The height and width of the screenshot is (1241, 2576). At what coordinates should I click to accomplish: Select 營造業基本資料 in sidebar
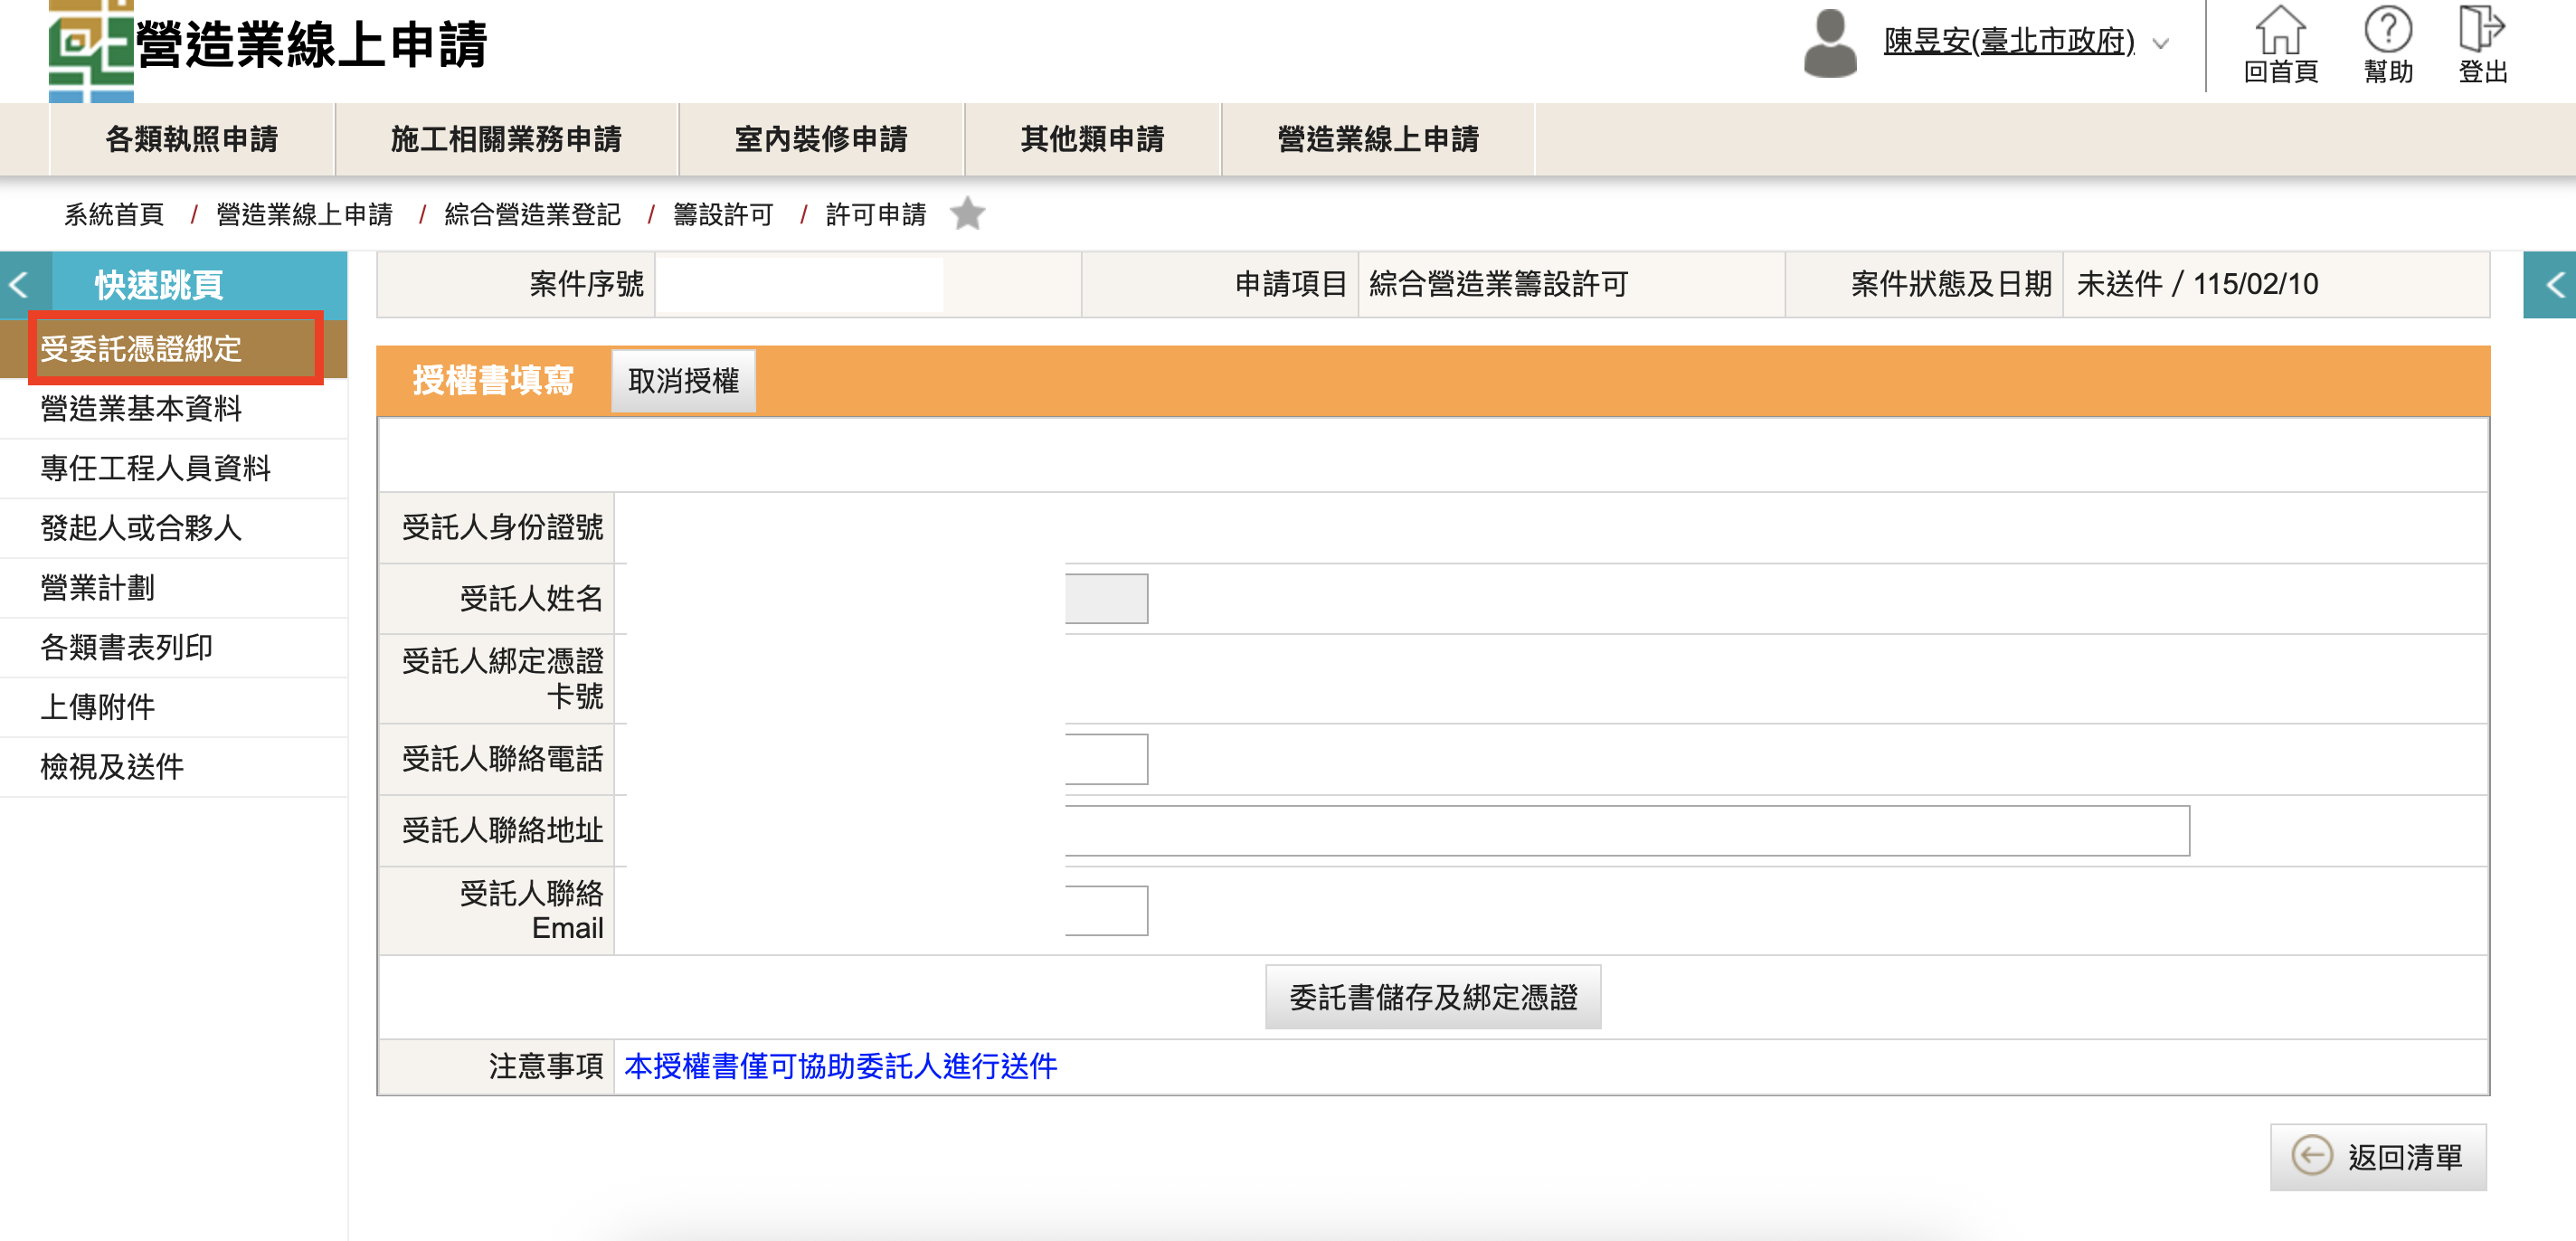[141, 408]
